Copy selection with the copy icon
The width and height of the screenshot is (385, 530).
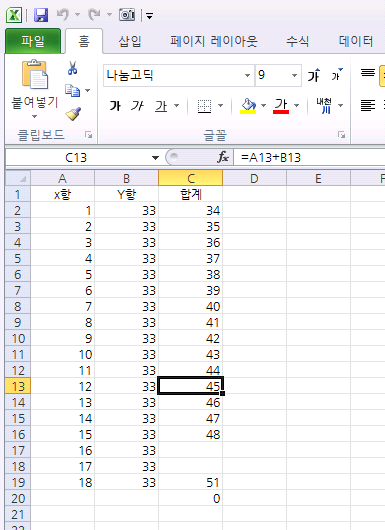click(72, 91)
